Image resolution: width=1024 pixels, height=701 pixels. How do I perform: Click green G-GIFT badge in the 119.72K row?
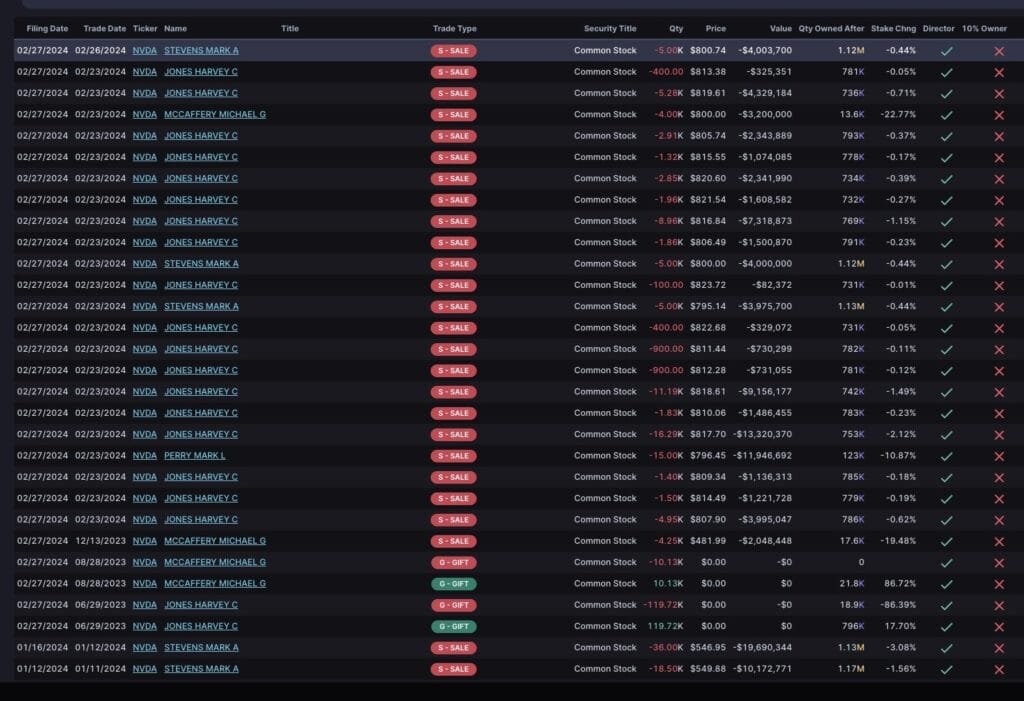[453, 627]
